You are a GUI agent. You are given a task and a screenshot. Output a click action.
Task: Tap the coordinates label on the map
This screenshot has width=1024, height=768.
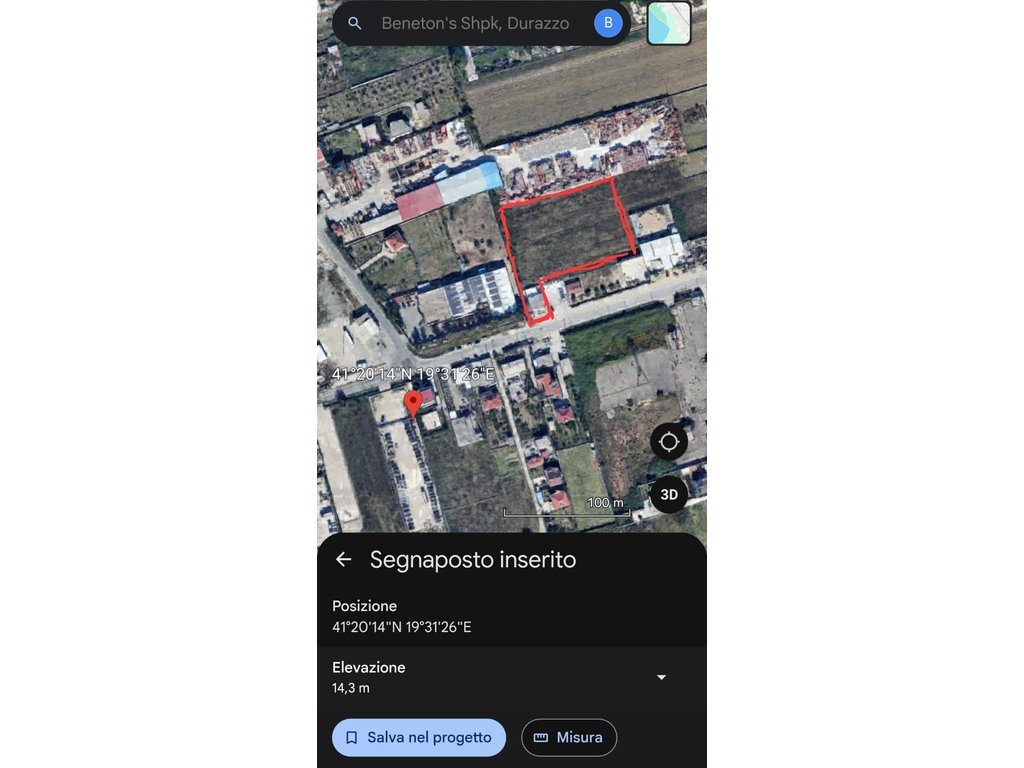413,374
